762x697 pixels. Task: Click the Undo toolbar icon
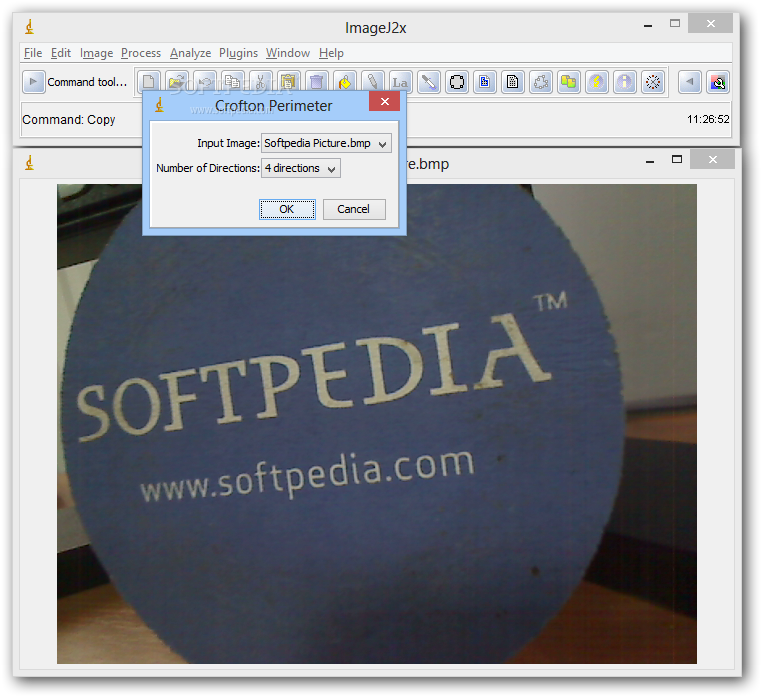point(205,82)
